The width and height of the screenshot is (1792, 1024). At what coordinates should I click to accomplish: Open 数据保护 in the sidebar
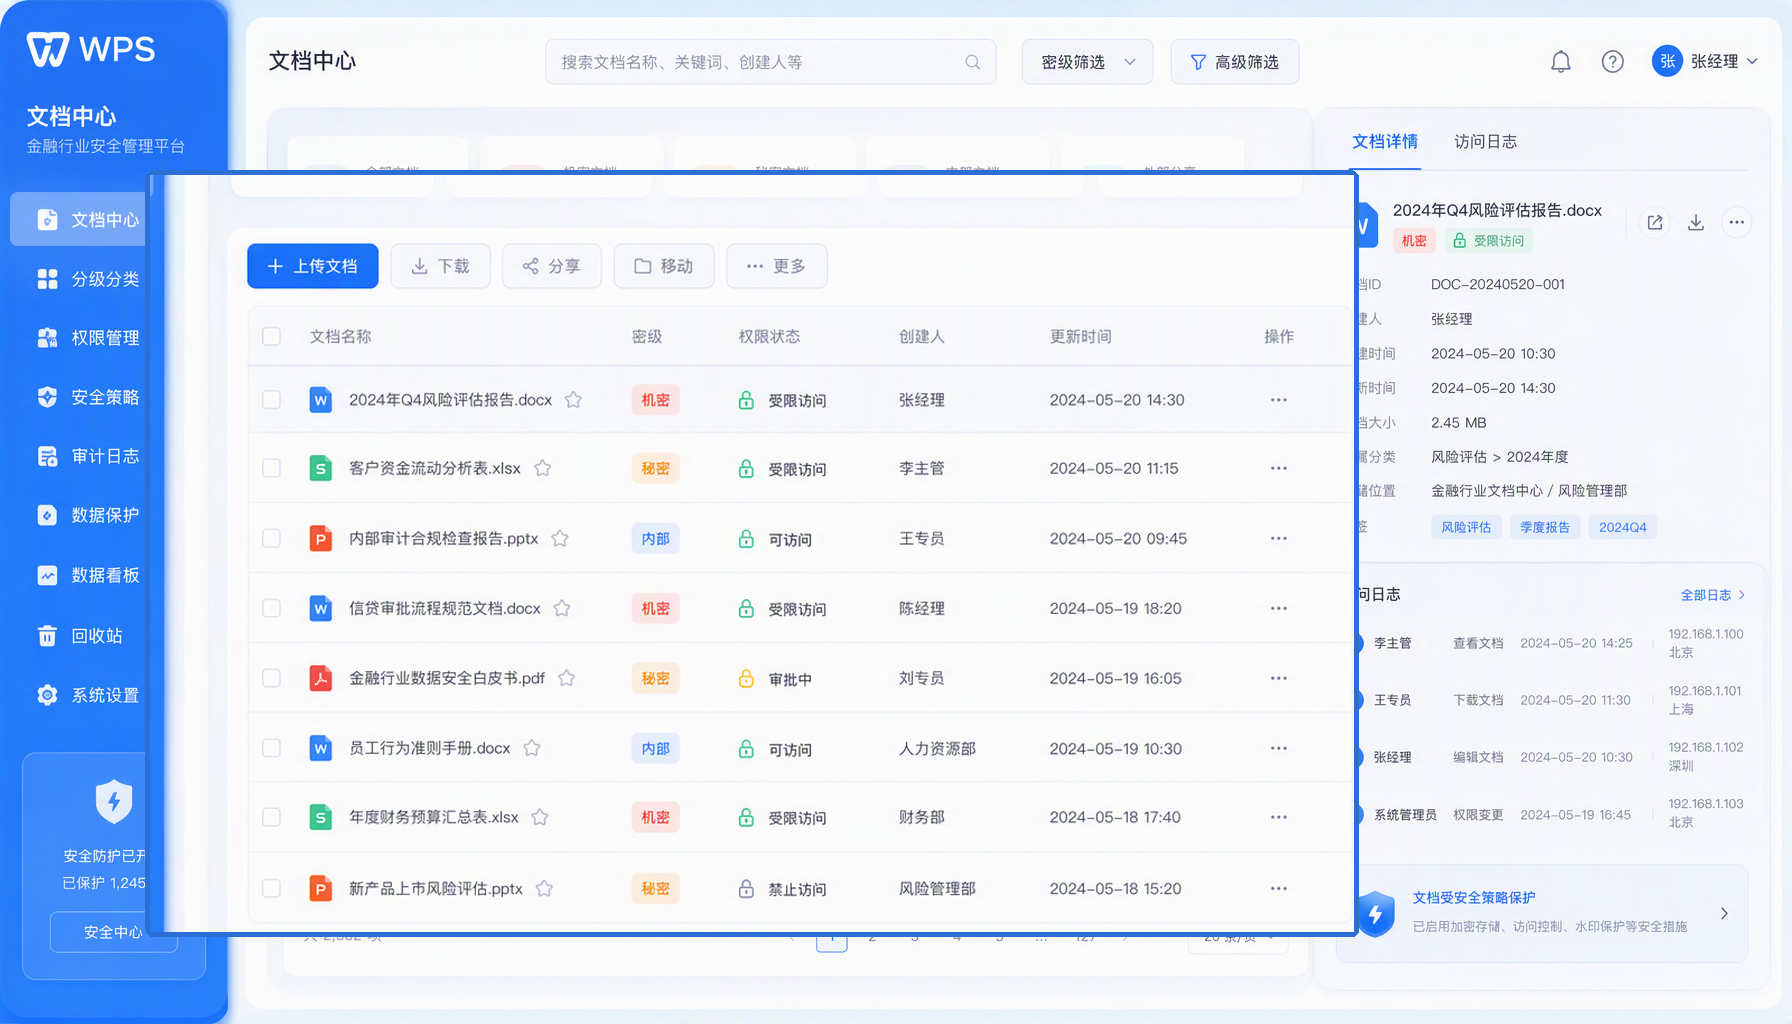(x=88, y=515)
